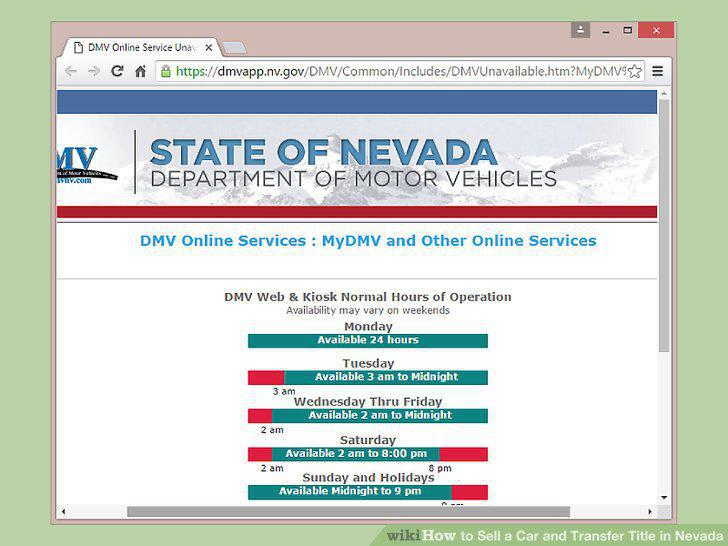This screenshot has height=546, width=728.
Task: Click the Monday label
Action: point(368,326)
